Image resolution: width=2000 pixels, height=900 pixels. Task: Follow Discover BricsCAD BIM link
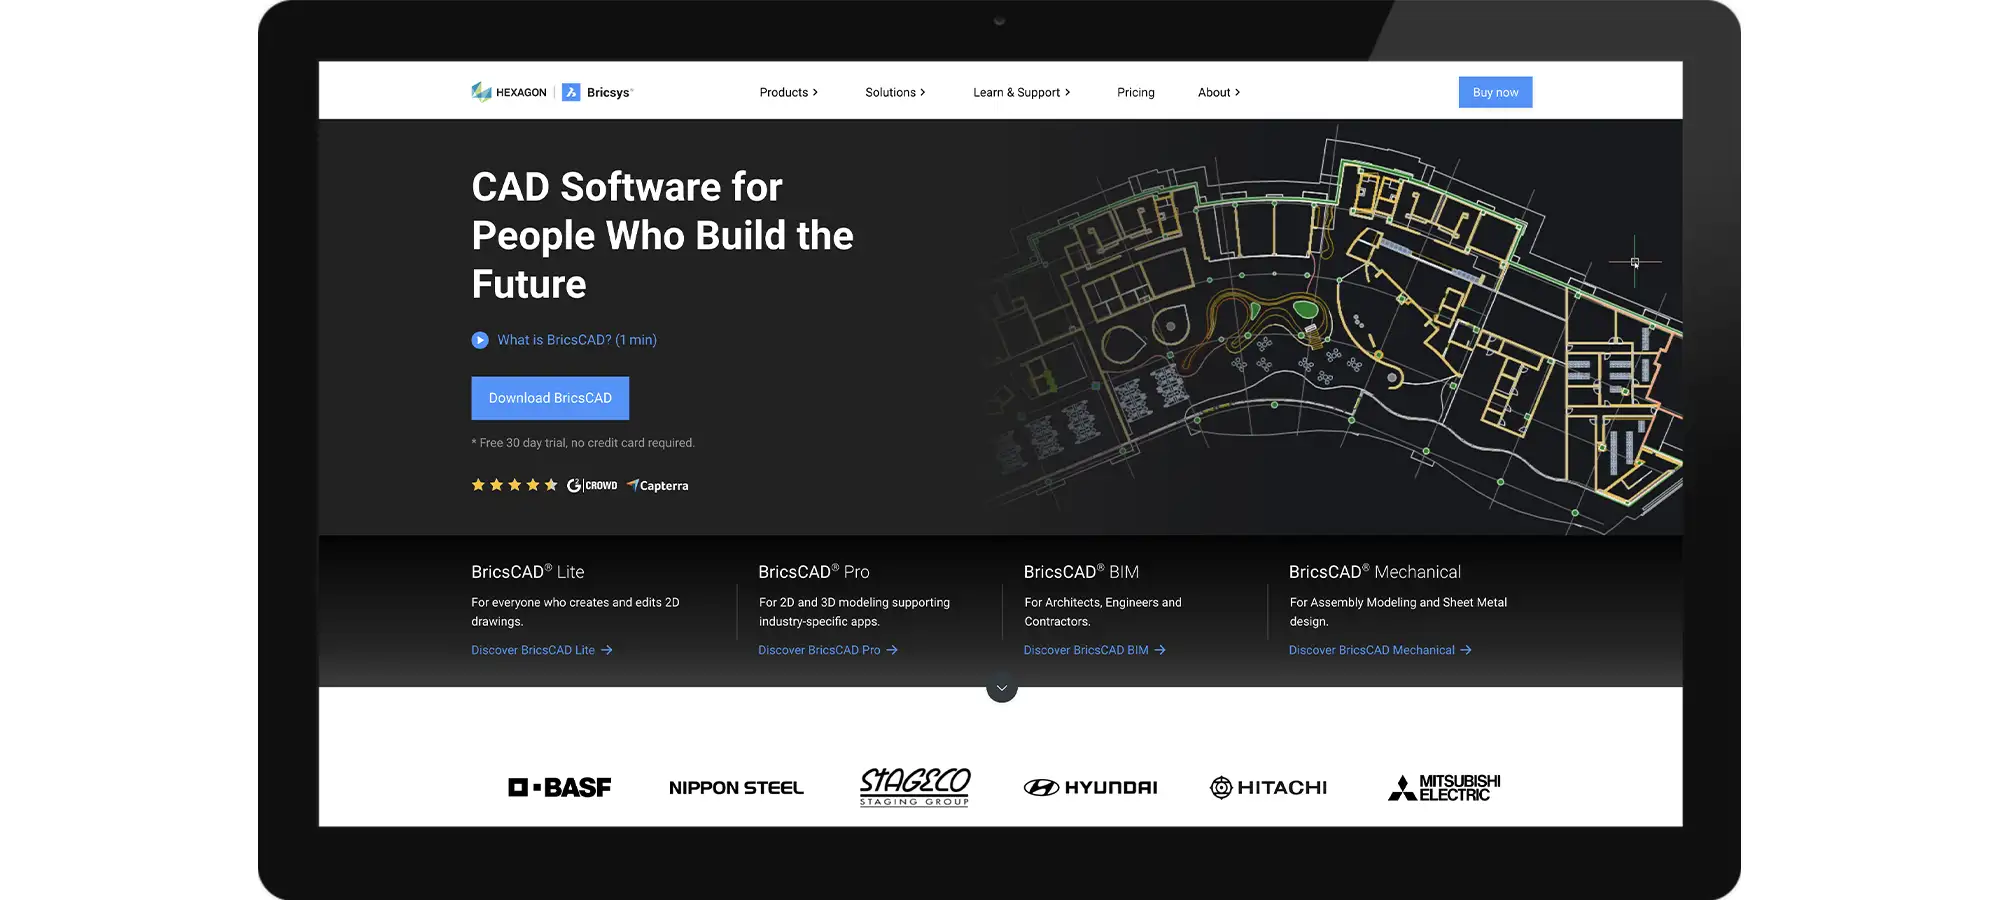coord(1094,650)
